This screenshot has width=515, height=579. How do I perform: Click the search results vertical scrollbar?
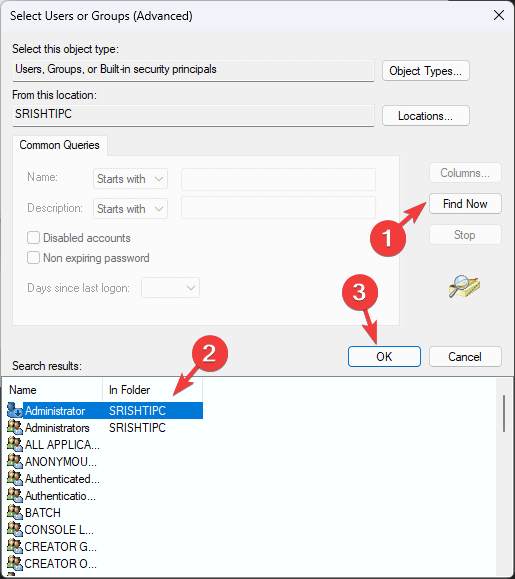point(504,413)
